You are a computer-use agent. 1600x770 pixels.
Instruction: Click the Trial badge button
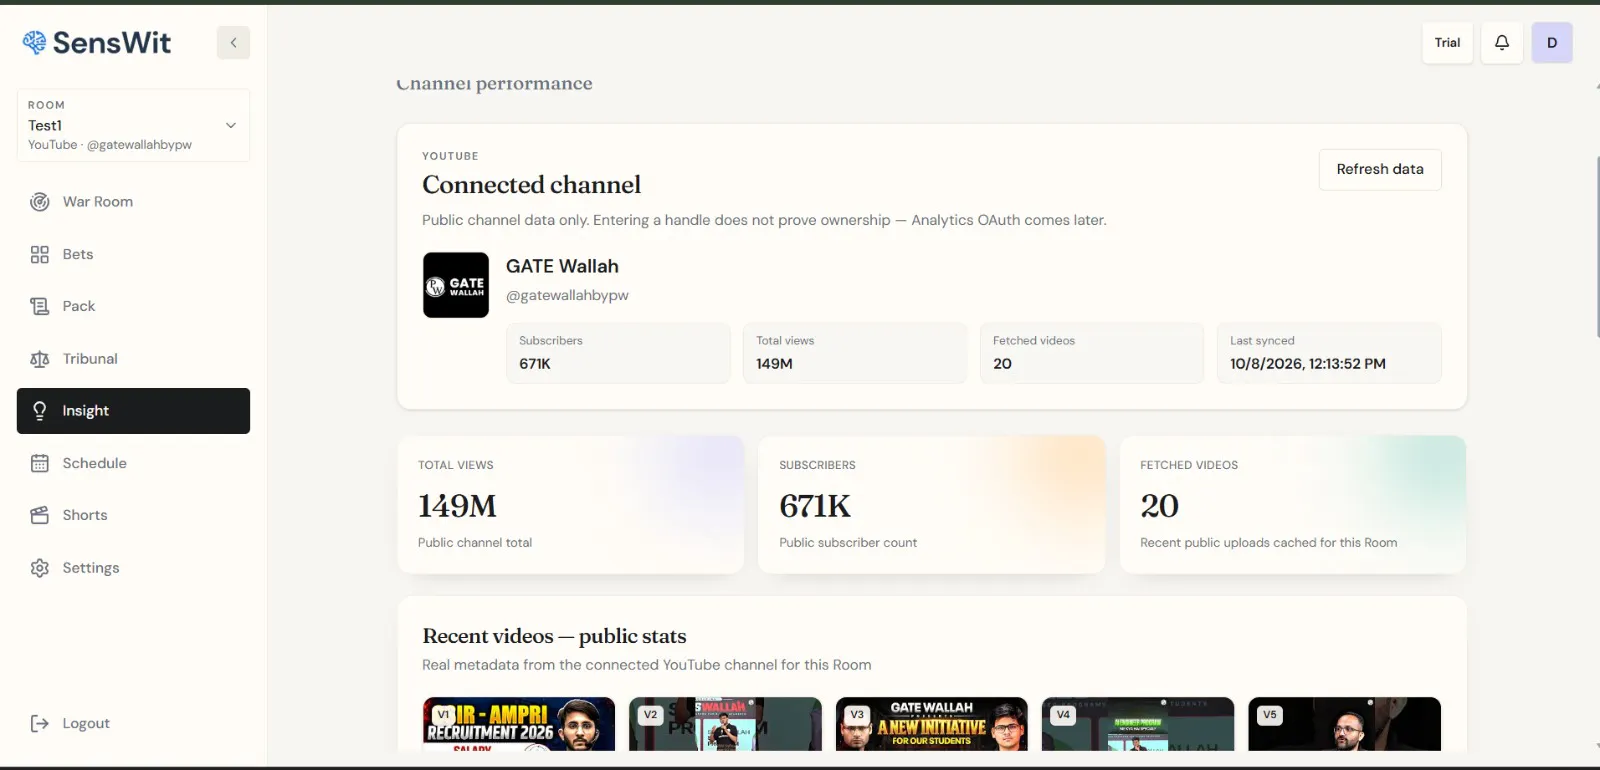pyautogui.click(x=1447, y=42)
